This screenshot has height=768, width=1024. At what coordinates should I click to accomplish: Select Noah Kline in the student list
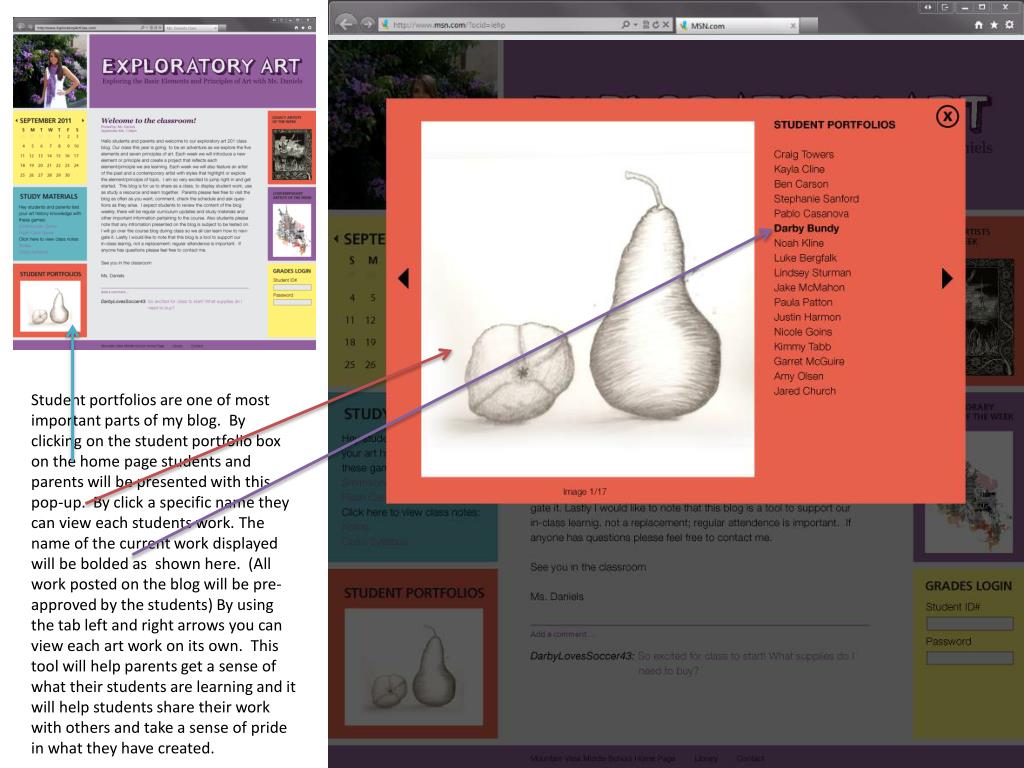pyautogui.click(x=798, y=243)
